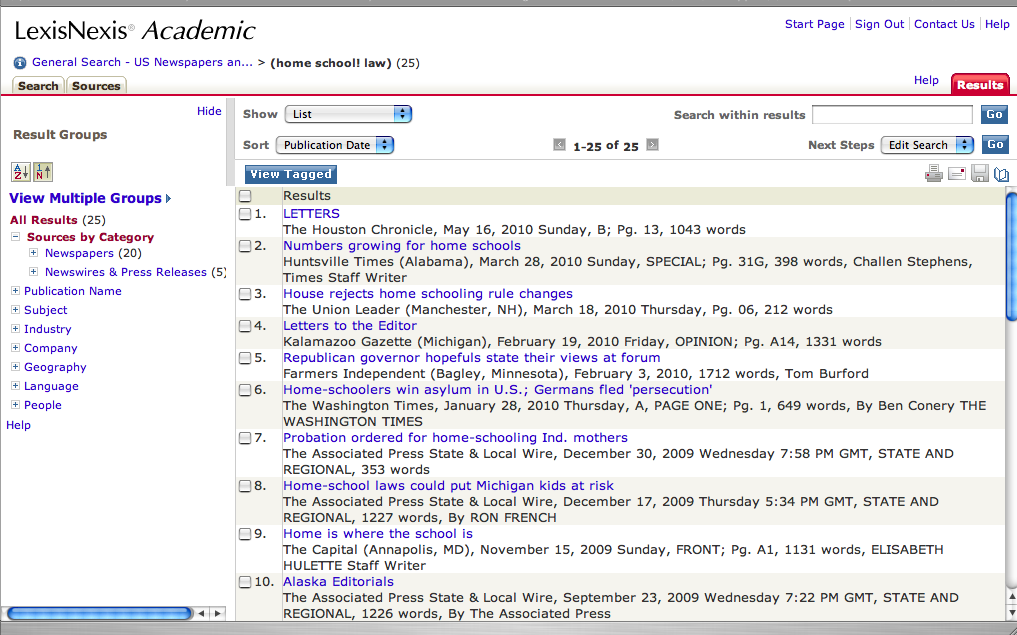Sort result groups alphabetically with A-Z icon
Image resolution: width=1017 pixels, height=635 pixels.
click(x=21, y=172)
